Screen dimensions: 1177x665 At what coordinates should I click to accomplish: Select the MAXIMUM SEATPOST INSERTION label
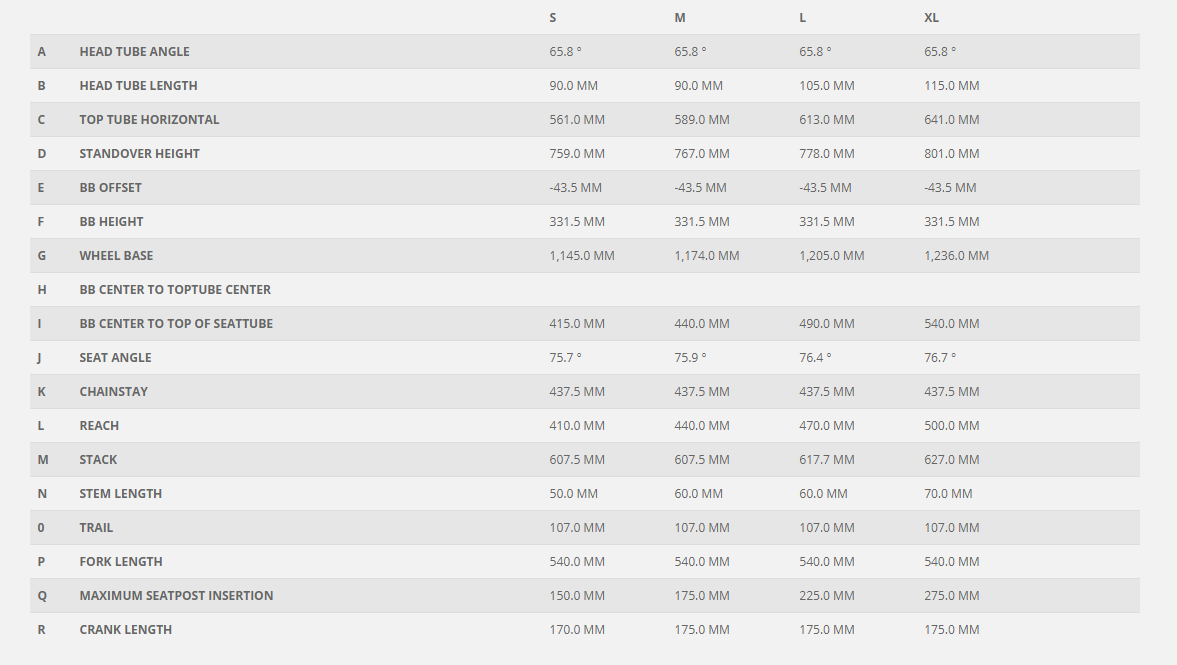176,596
